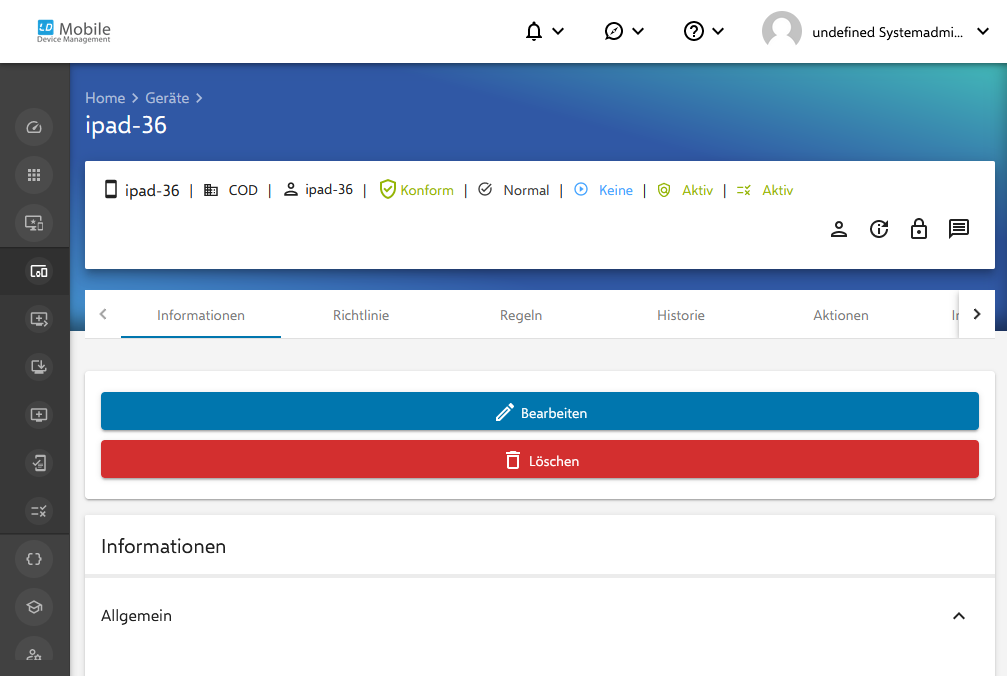Click the tablet device icon next to ipad-36

point(110,189)
